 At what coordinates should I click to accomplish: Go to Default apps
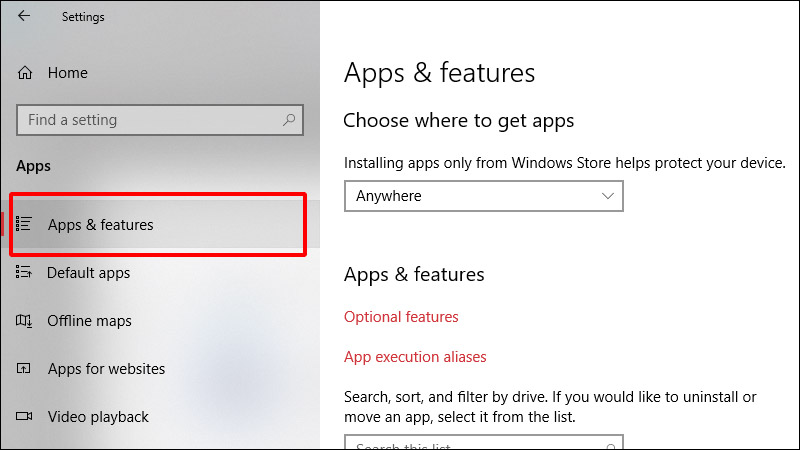pyautogui.click(x=158, y=272)
